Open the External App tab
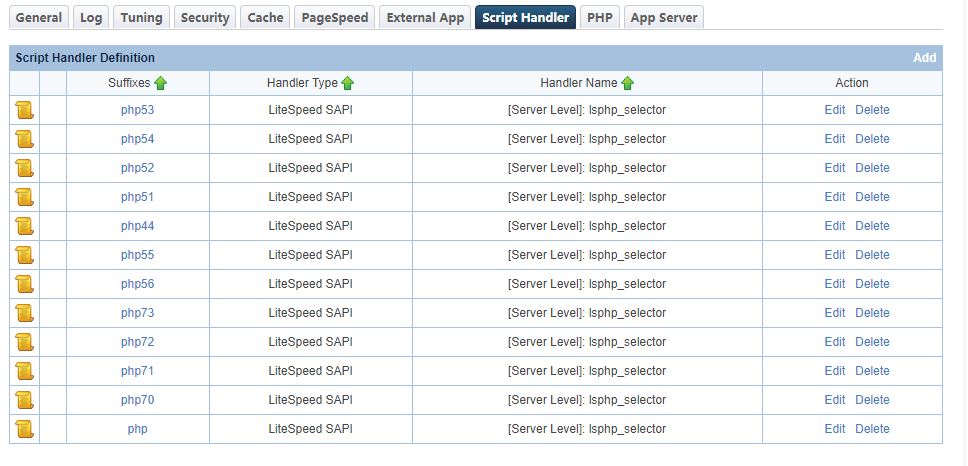This screenshot has width=968, height=466. [x=425, y=17]
